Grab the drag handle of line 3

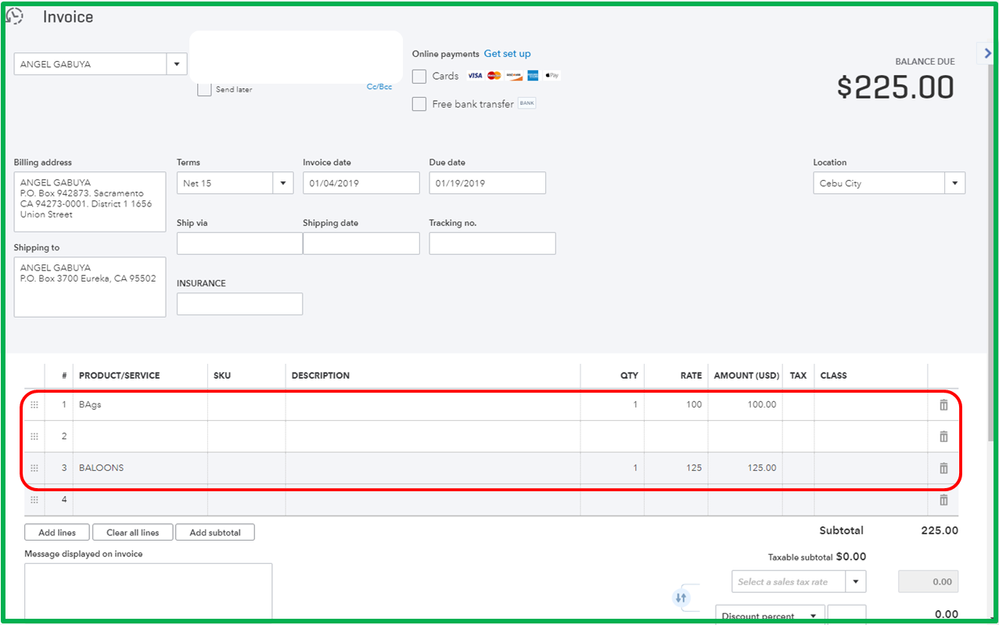[34, 468]
